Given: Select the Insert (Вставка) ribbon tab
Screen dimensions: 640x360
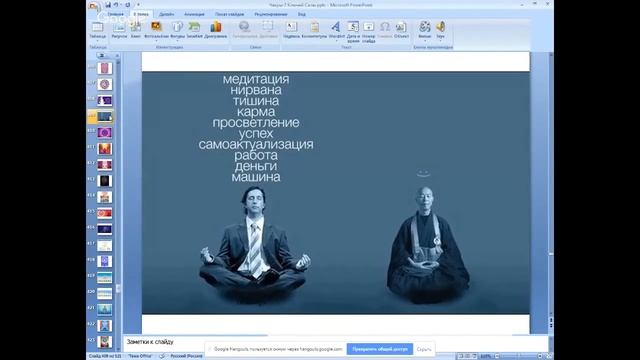Looking at the screenshot, I should click(x=141, y=14).
